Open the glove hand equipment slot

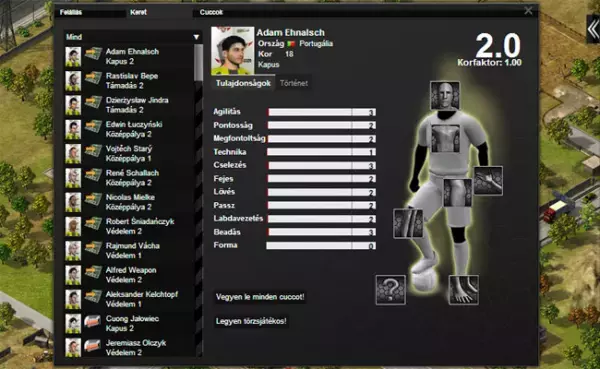point(488,181)
